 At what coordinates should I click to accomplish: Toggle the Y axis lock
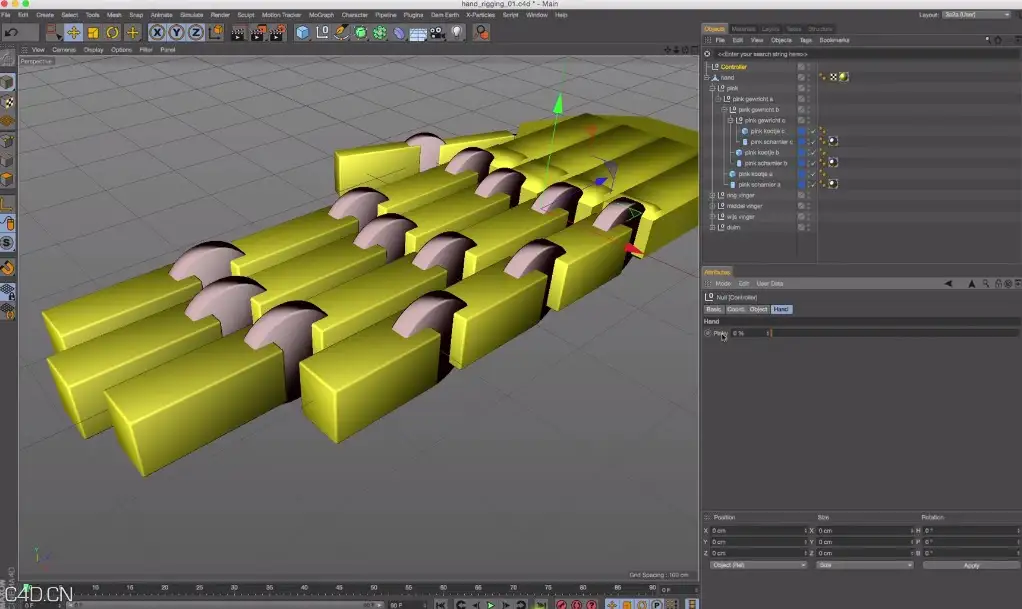click(176, 32)
